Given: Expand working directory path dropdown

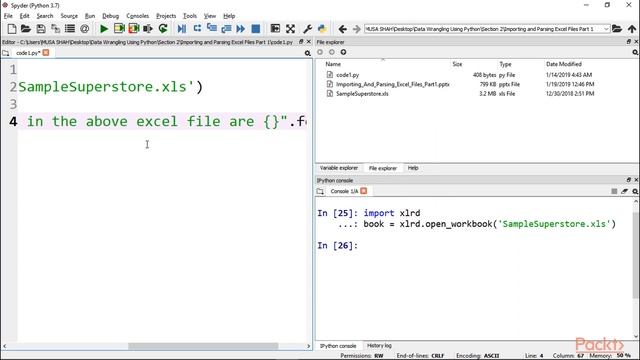Looking at the screenshot, I should [x=607, y=29].
